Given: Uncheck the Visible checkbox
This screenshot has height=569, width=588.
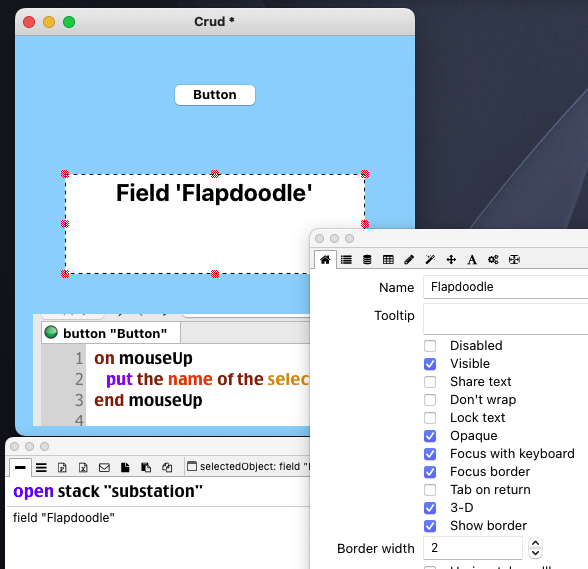Looking at the screenshot, I should click(x=430, y=364).
